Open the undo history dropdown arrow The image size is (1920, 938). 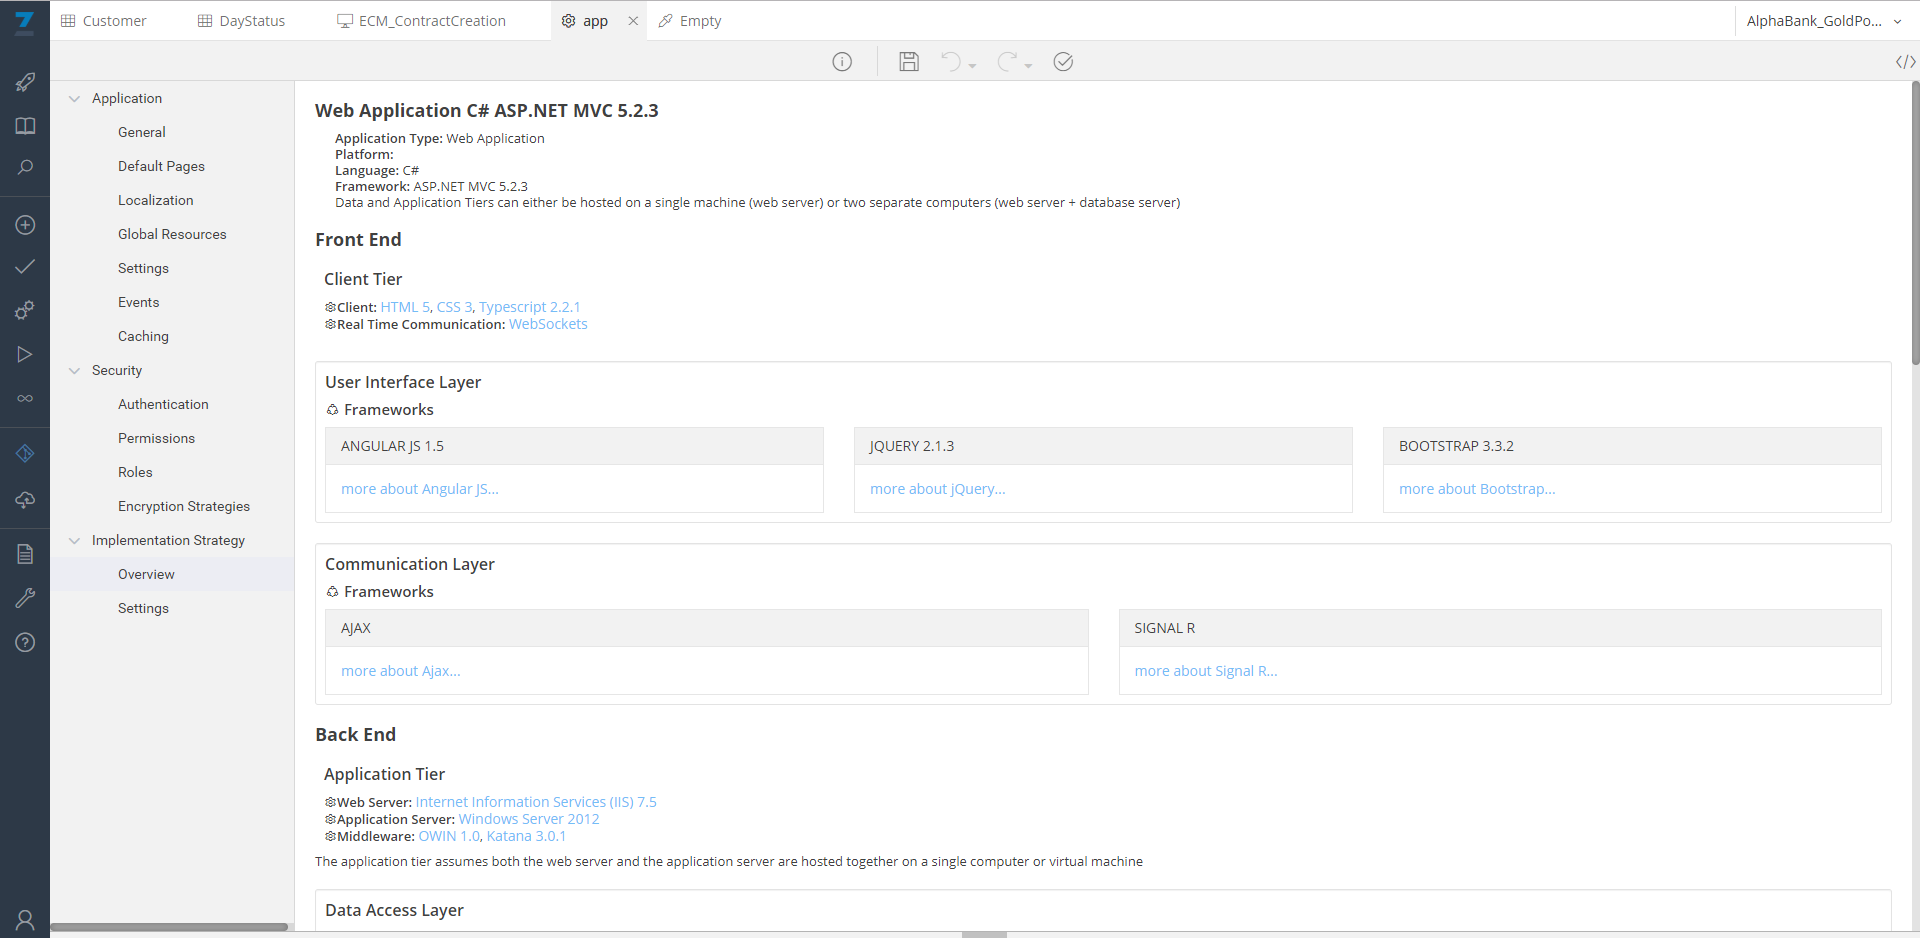972,66
